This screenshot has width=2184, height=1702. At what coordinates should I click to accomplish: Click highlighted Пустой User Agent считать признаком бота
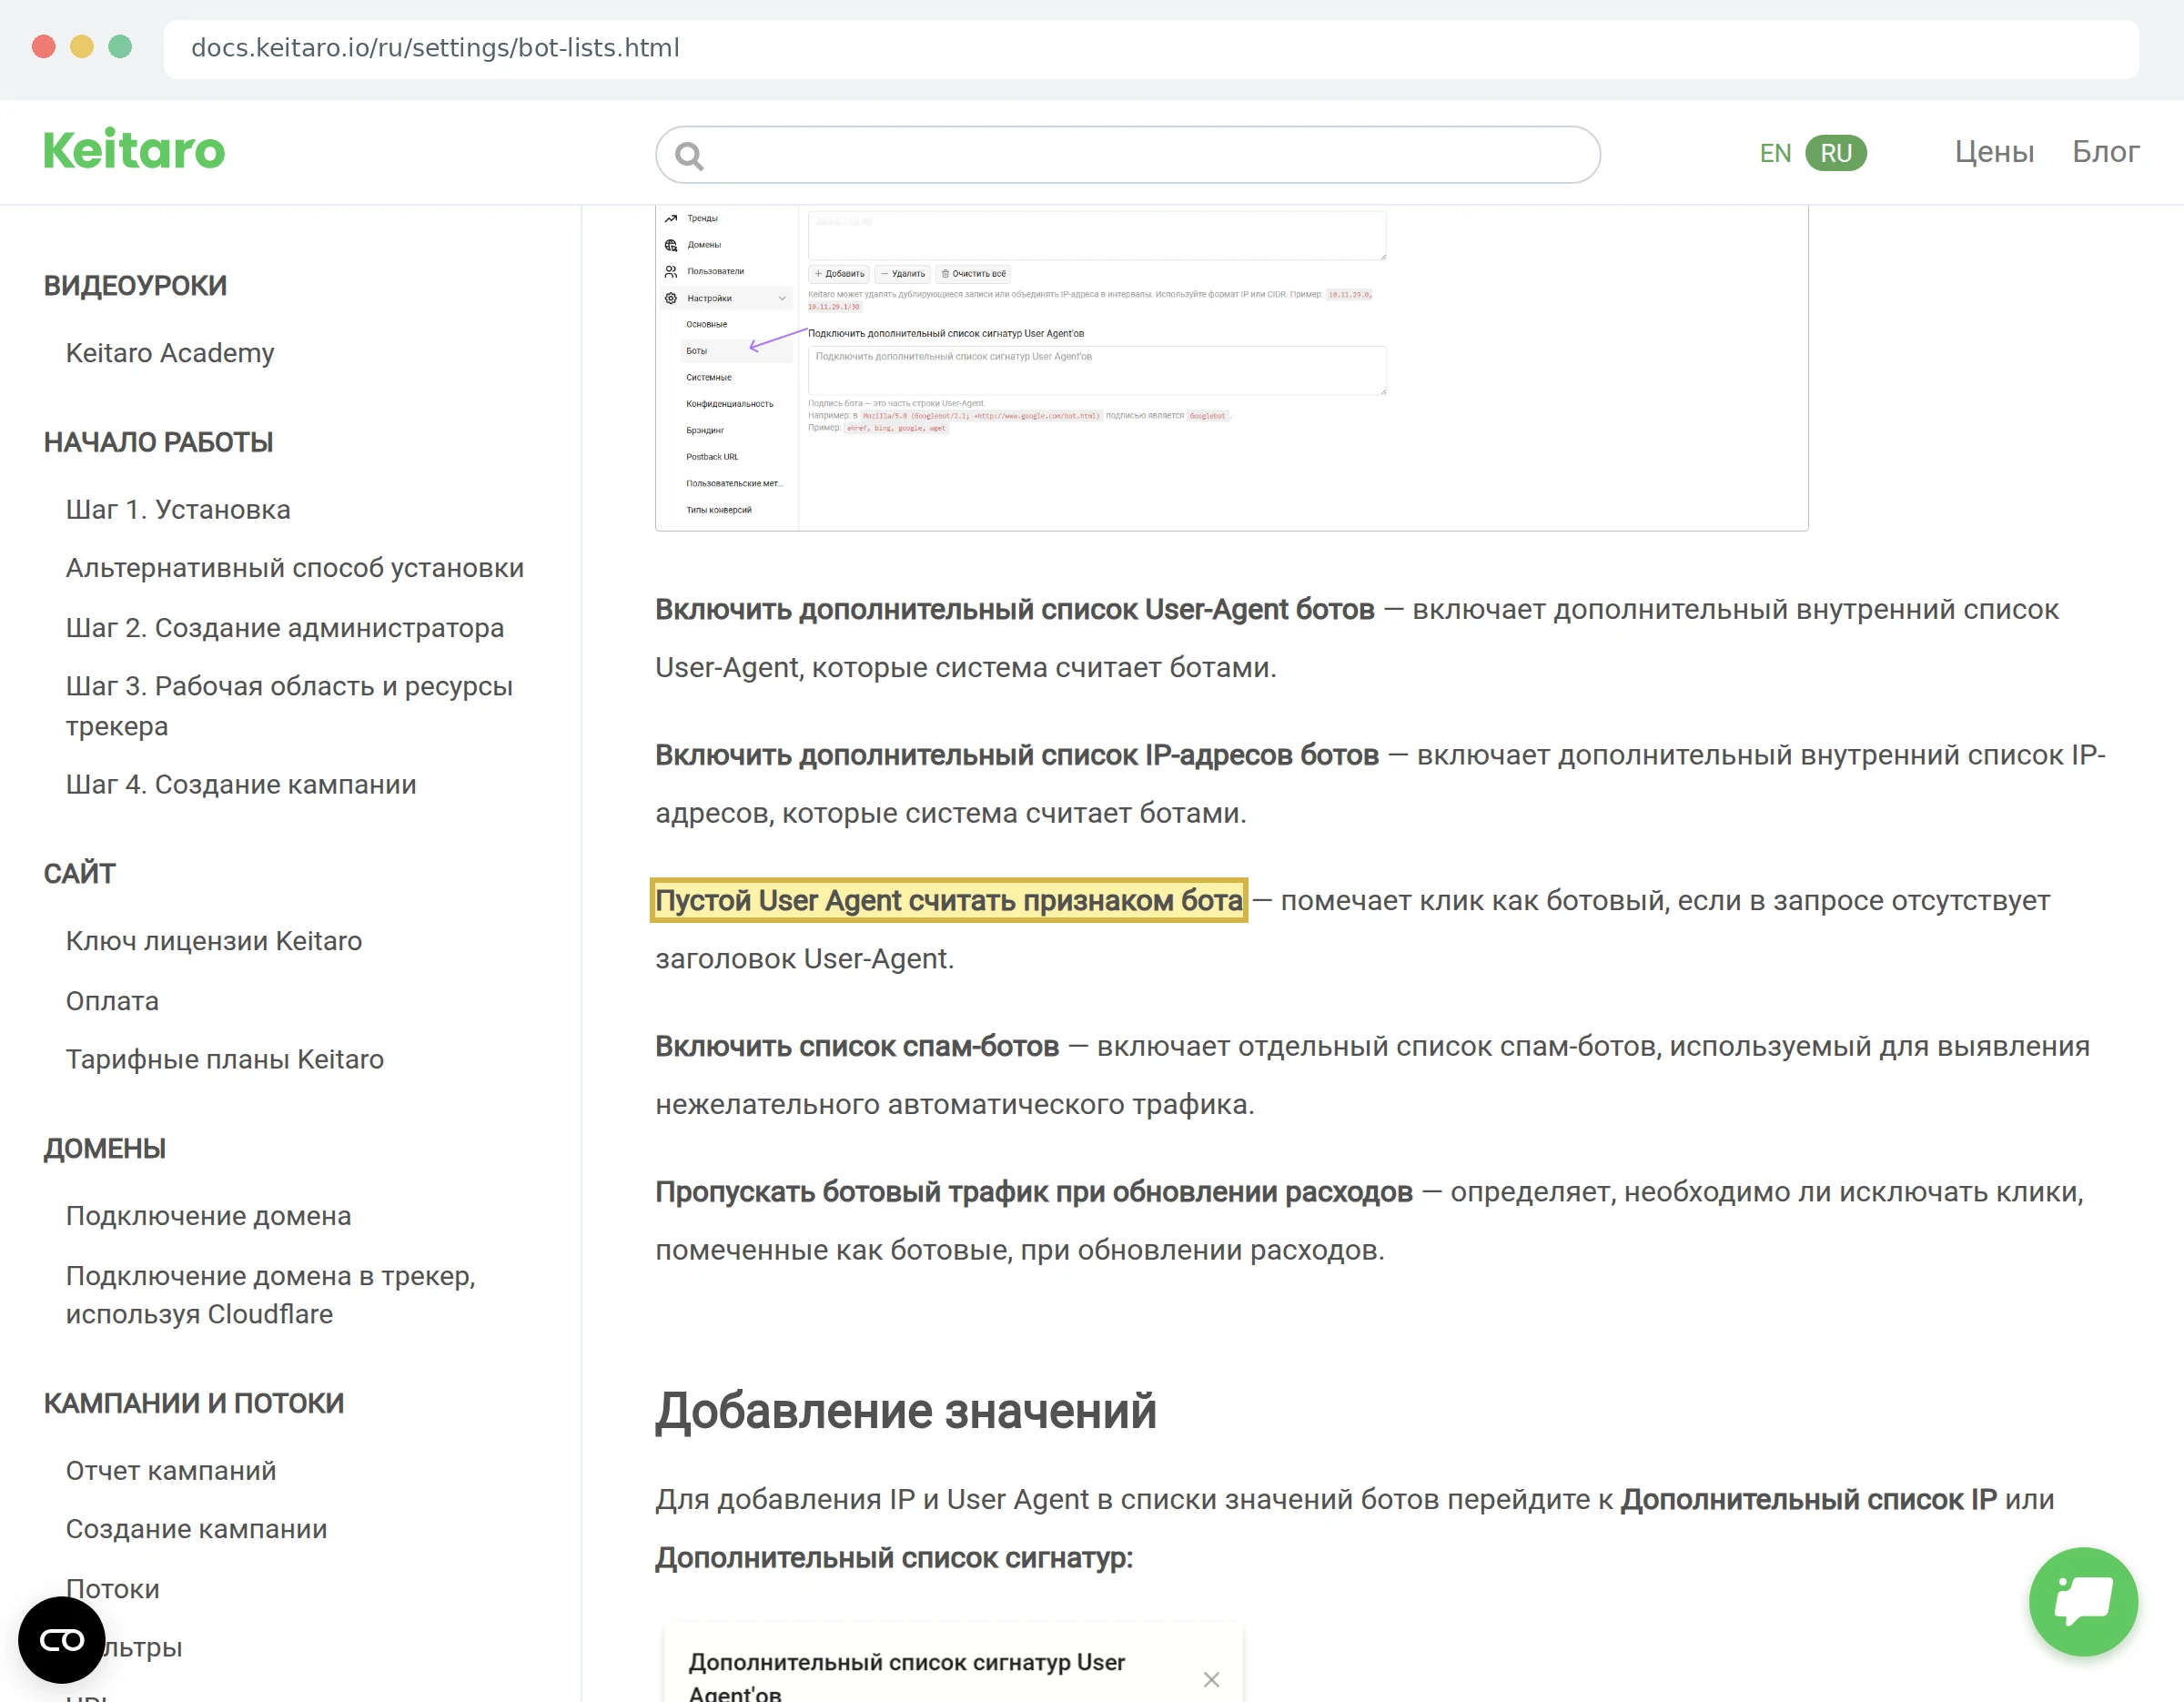tap(949, 901)
